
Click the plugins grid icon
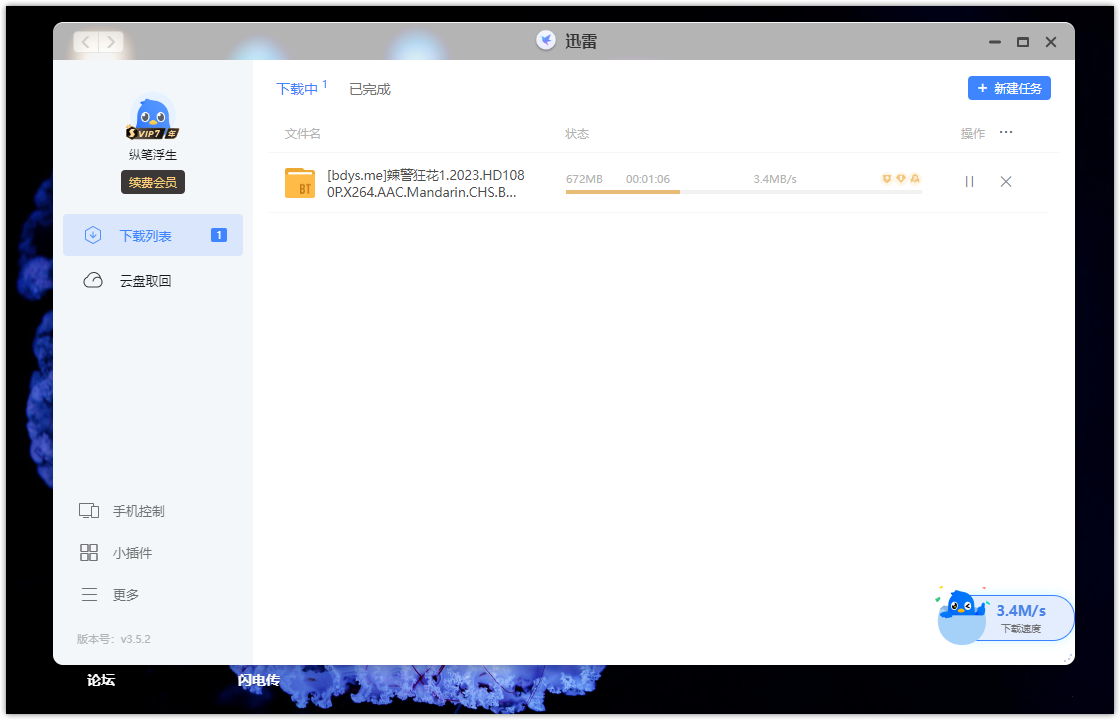click(89, 553)
